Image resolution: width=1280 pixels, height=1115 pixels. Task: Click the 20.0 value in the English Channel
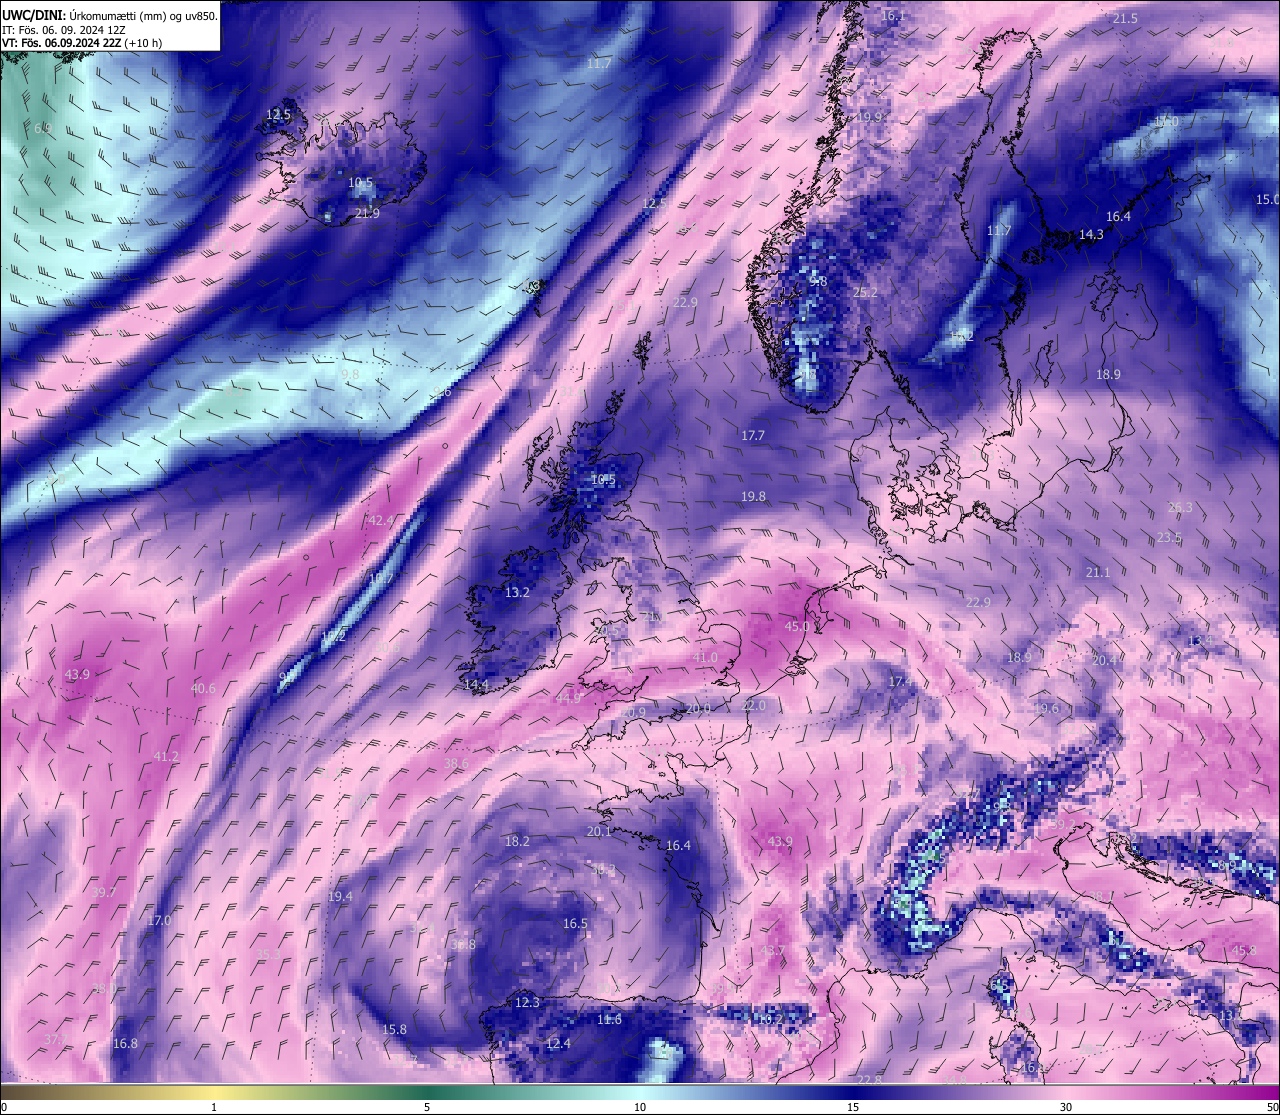698,708
